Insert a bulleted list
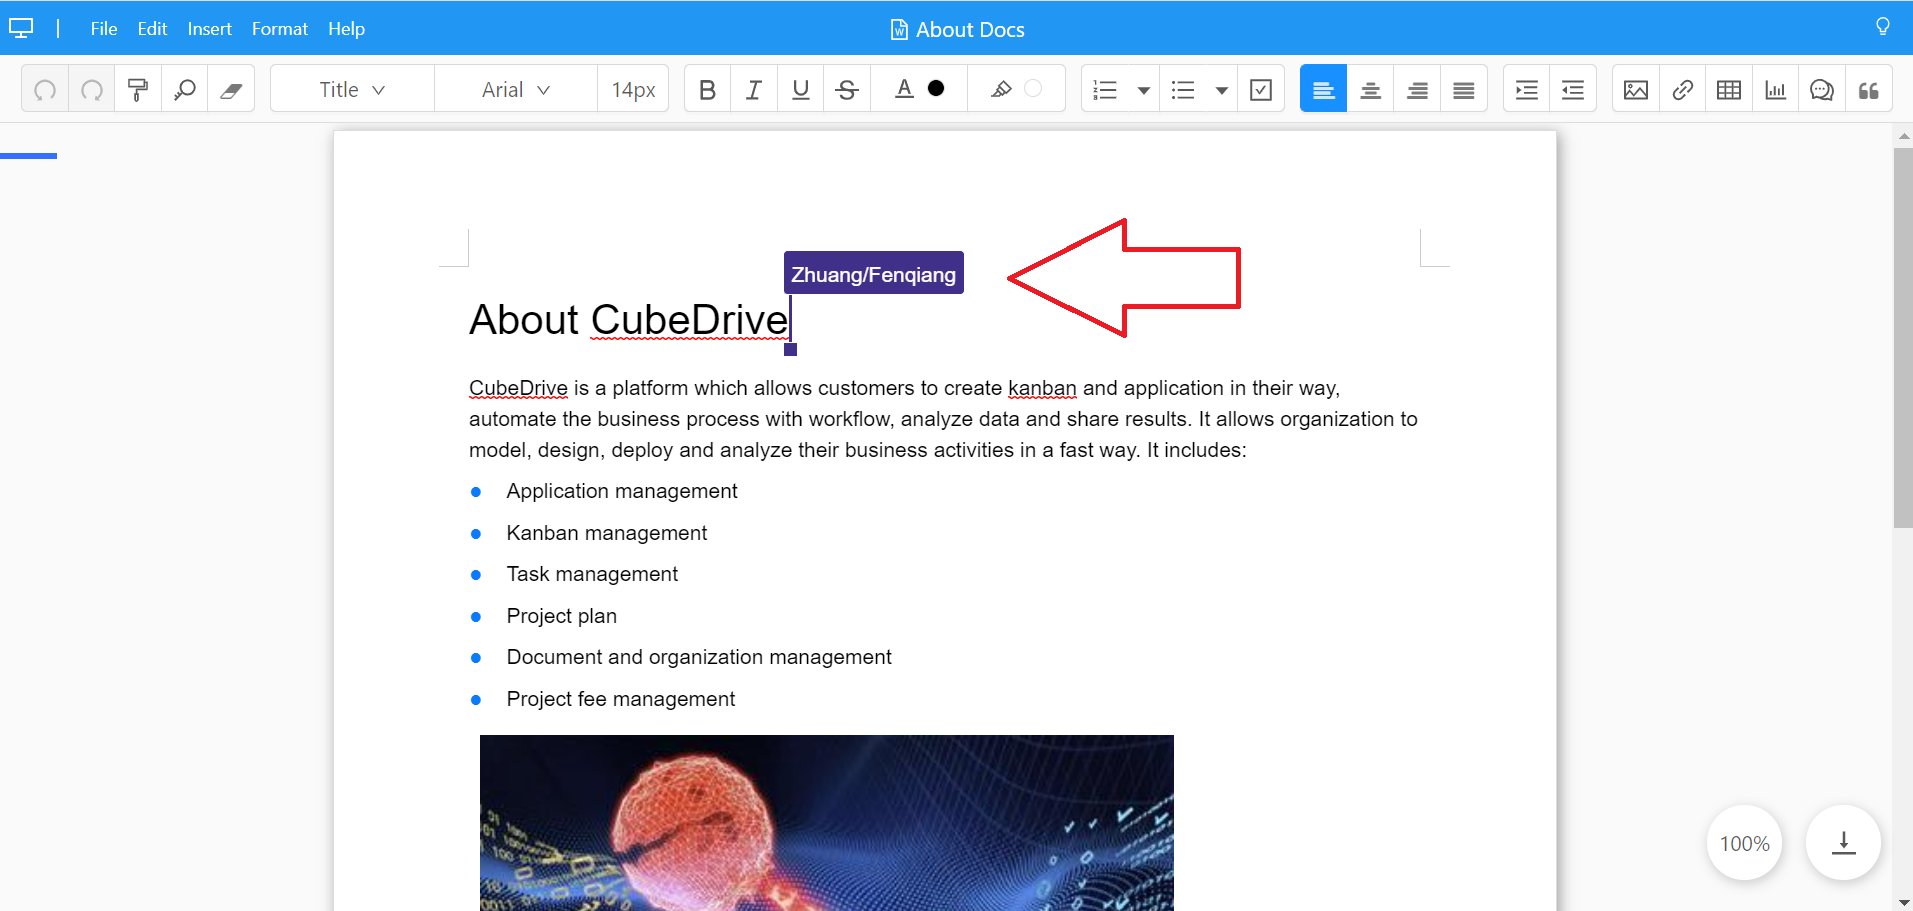 (1184, 90)
